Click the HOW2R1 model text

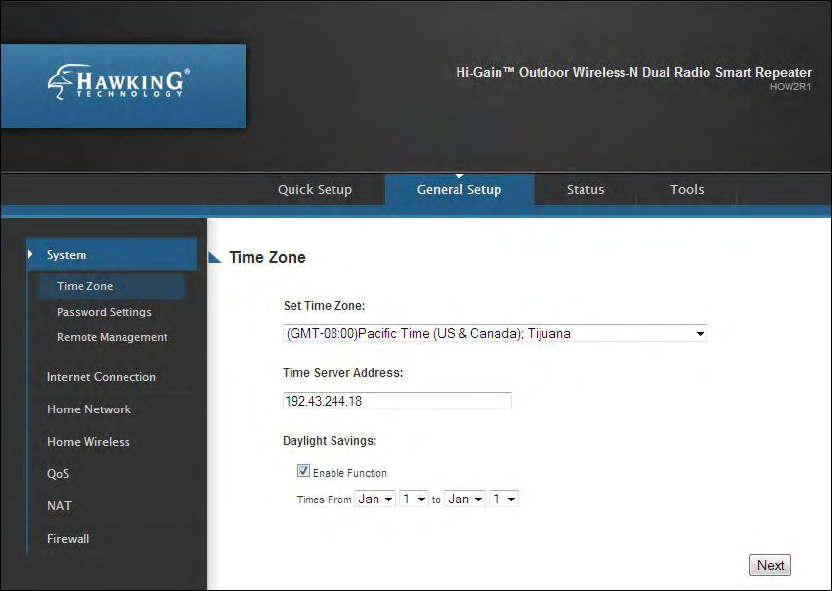point(791,86)
